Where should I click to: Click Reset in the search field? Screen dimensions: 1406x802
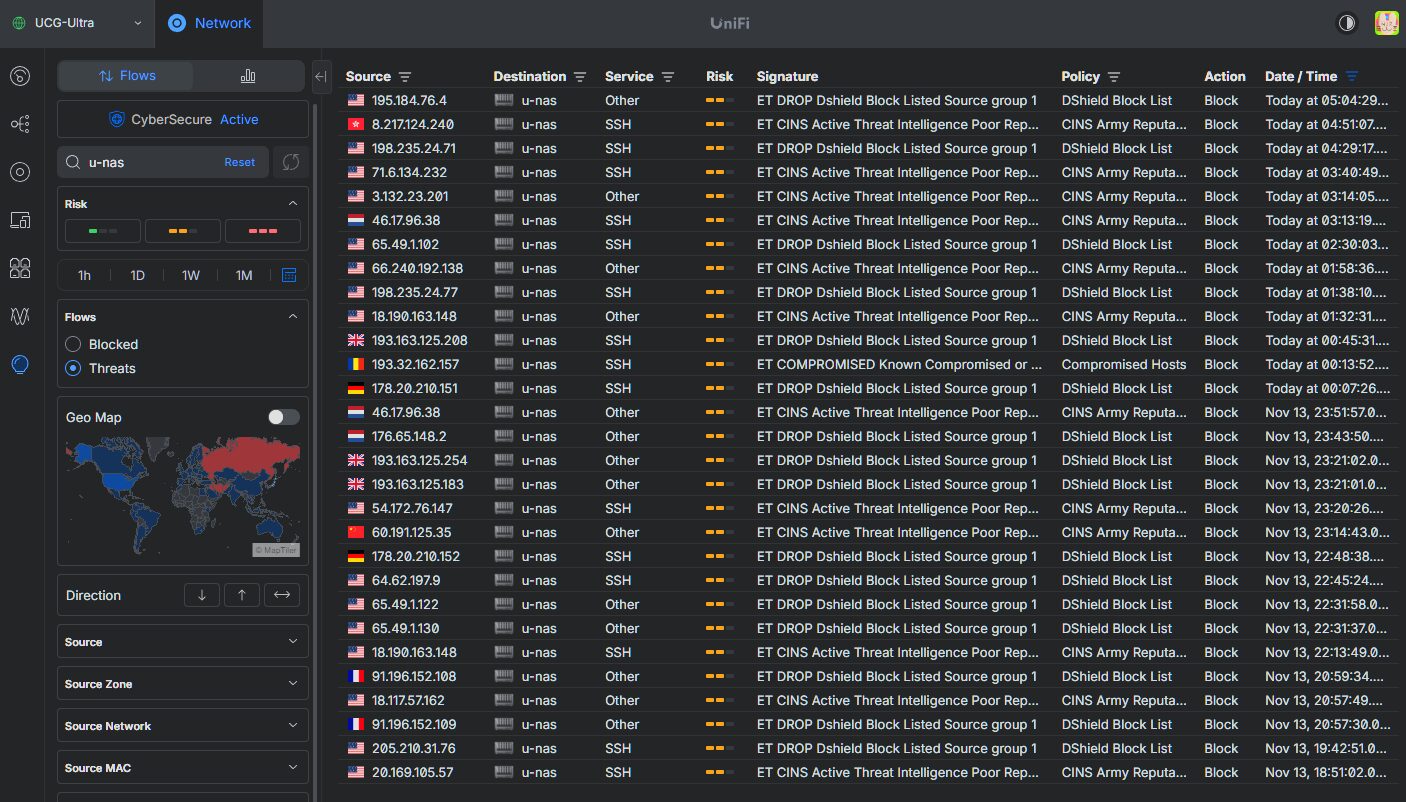(239, 162)
